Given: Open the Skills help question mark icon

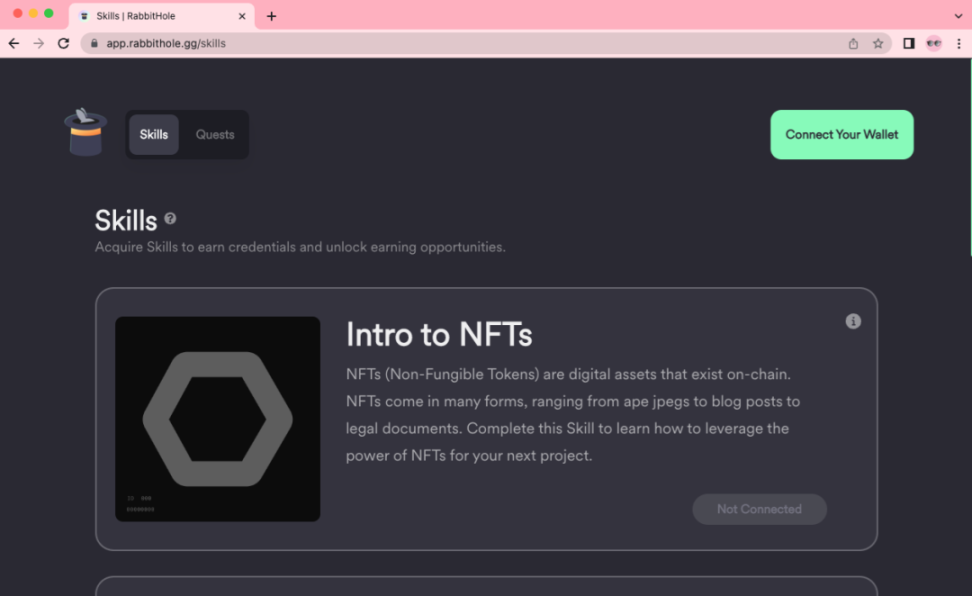Looking at the screenshot, I should (170, 218).
